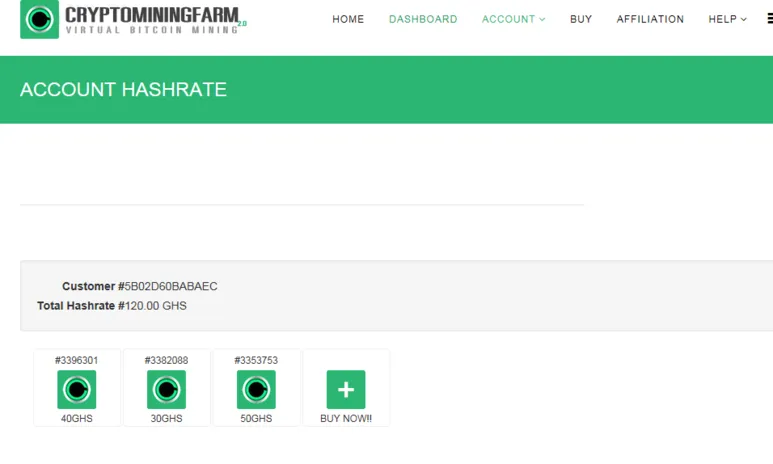Open the Affiliation page
Viewport: 773px width, 464px height.
[x=650, y=19]
